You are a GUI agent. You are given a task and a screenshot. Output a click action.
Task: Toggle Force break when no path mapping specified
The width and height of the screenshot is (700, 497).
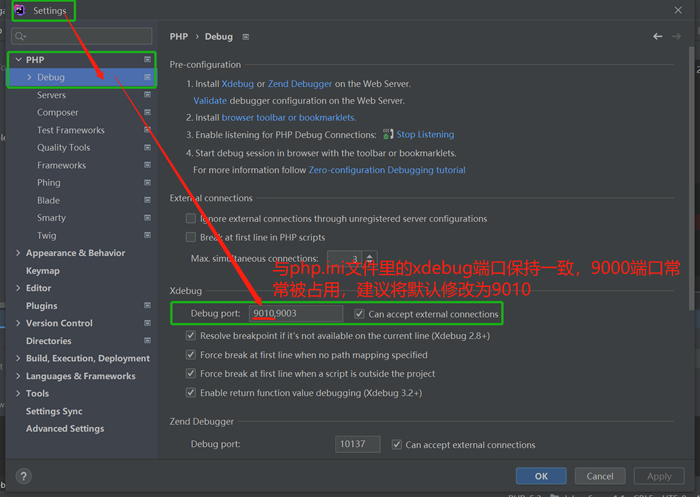[191, 355]
